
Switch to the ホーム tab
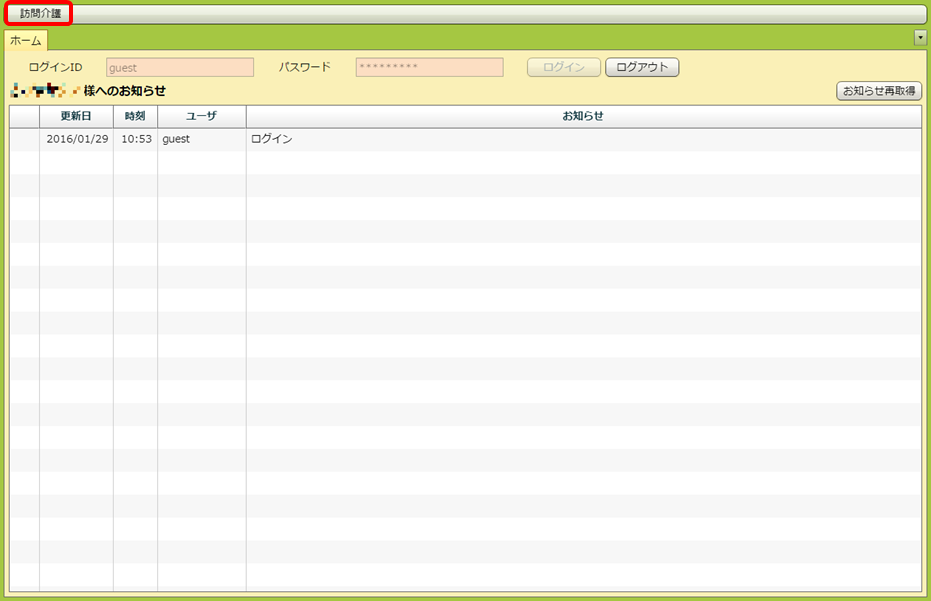pos(25,41)
